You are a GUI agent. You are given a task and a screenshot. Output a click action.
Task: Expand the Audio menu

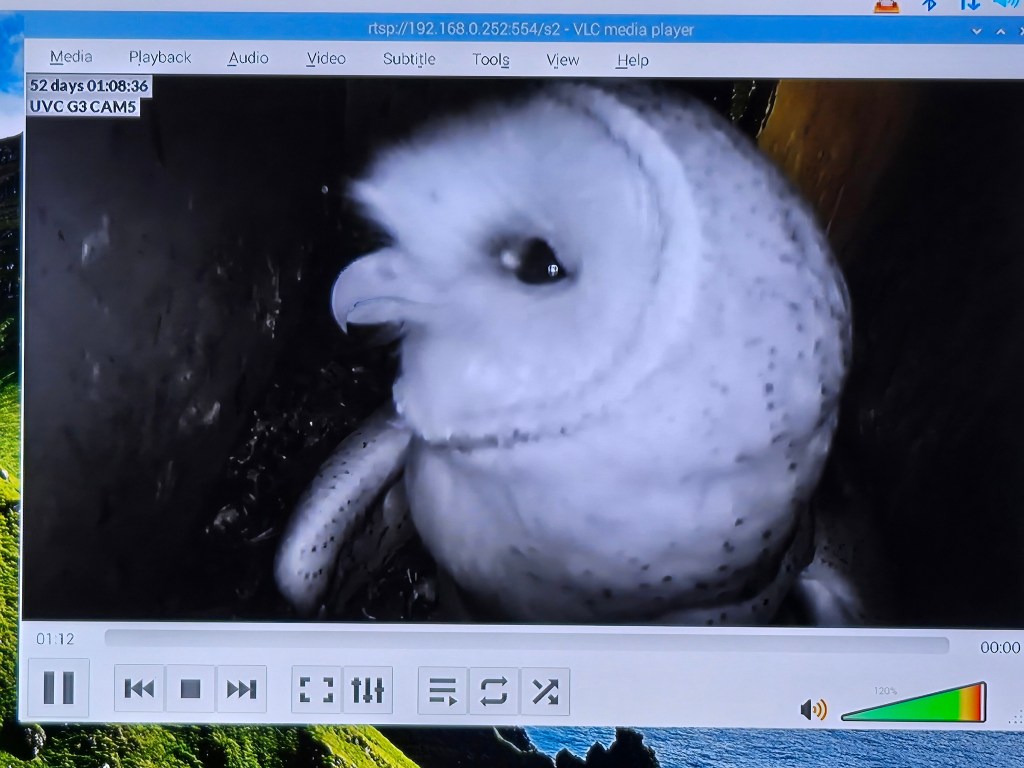(248, 58)
